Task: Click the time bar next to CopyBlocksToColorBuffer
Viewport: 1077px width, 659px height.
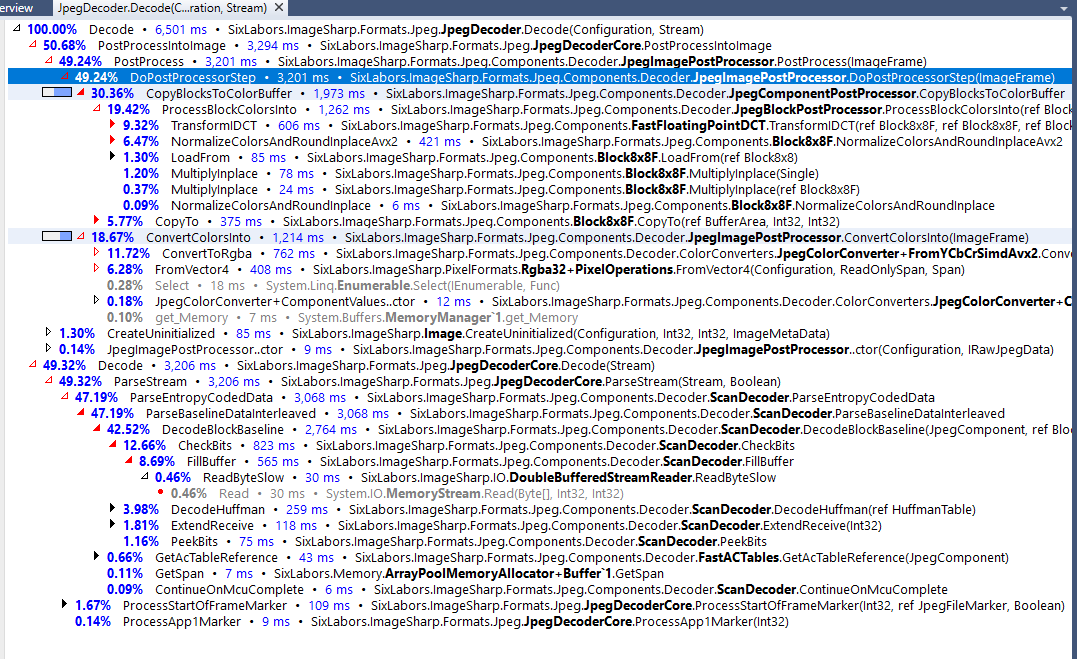Action: 56,92
